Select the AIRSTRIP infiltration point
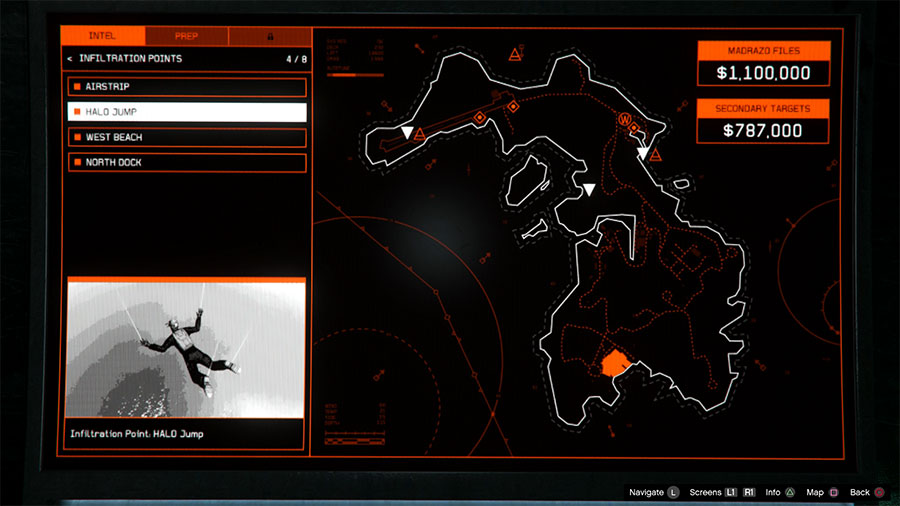The height and width of the screenshot is (506, 900). coord(186,87)
